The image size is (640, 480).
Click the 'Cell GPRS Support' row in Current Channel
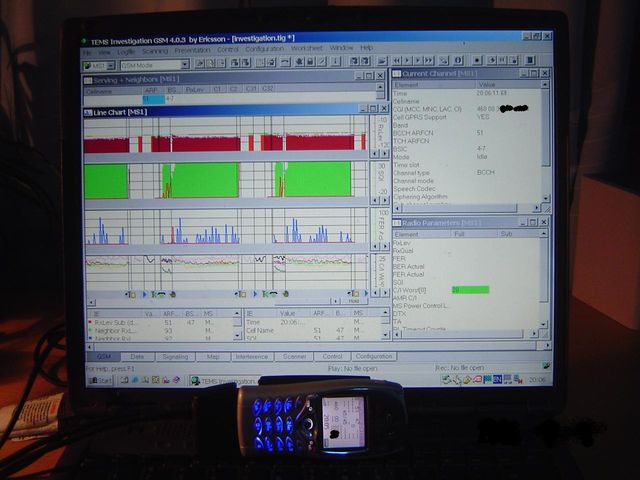pyautogui.click(x=467, y=117)
